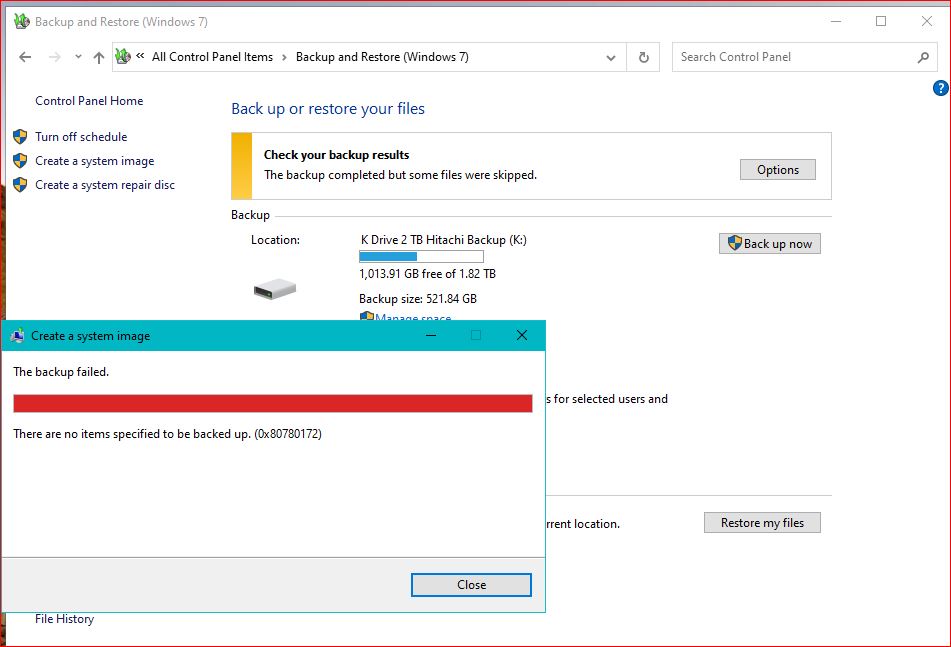
Task: Open Control Panel Home
Action: [x=89, y=101]
